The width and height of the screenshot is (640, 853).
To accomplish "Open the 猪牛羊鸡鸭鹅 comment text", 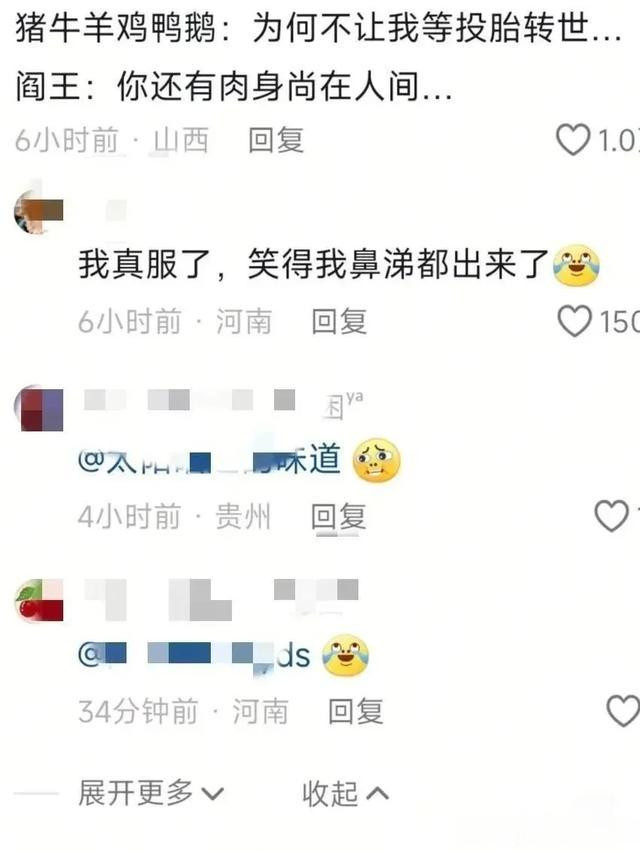I will tap(318, 57).
